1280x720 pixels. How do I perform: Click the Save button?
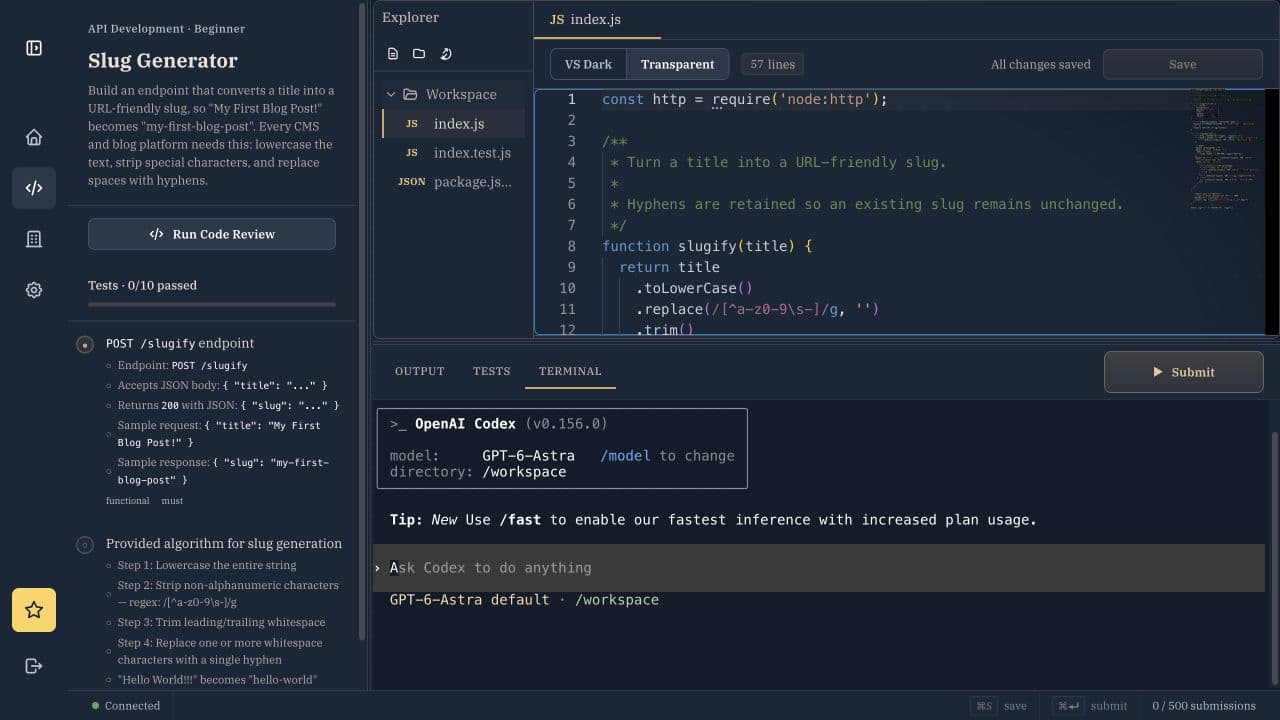[1183, 64]
